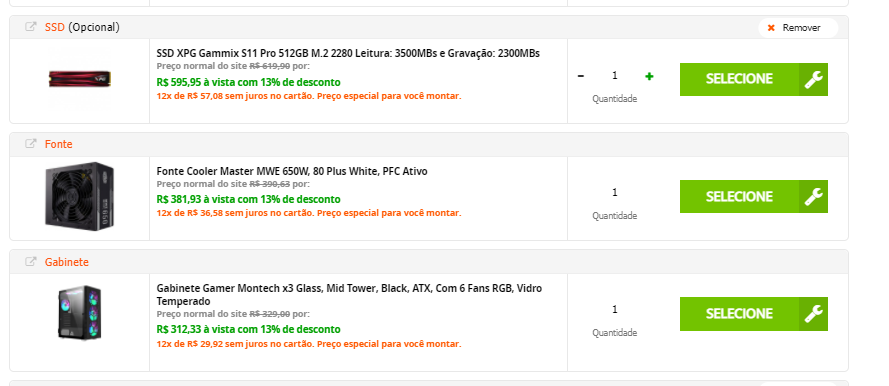
Task: Click the wrench icon in Gabinete row
Action: (813, 314)
